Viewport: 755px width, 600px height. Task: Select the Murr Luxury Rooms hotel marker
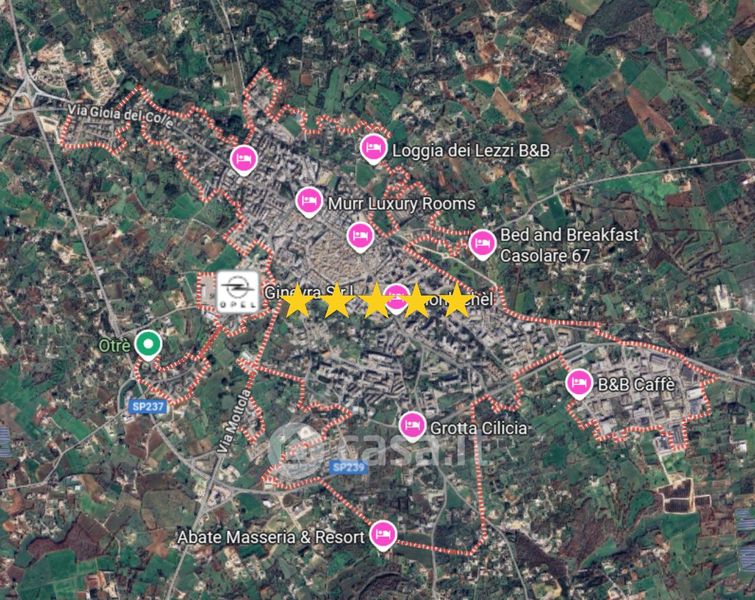click(x=309, y=202)
